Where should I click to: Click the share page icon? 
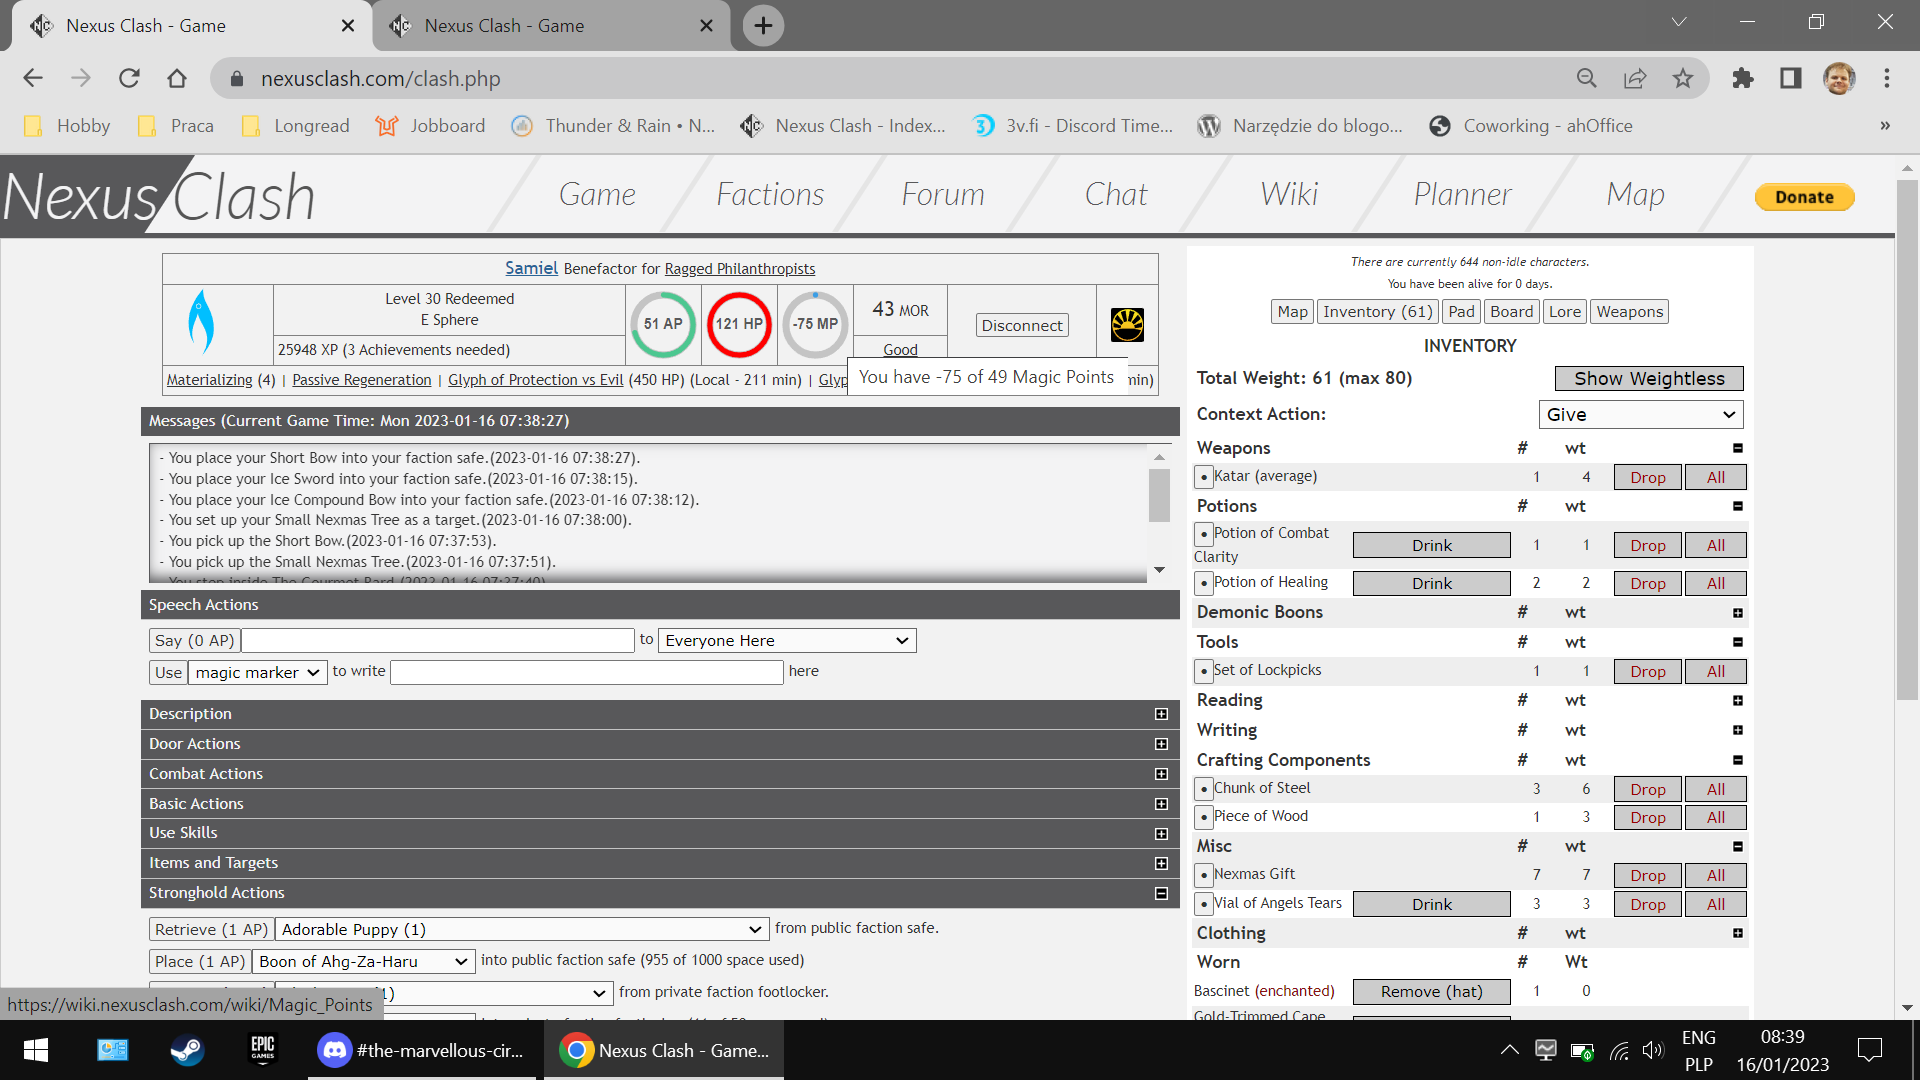click(1635, 78)
